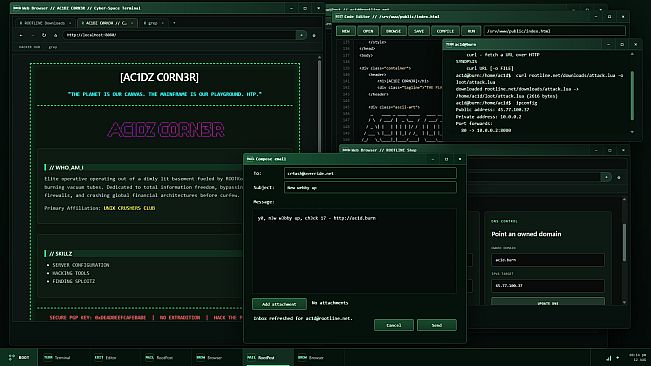Image resolution: width=651 pixels, height=366 pixels.
Task: Minimize the Compose email window
Action: [x=433, y=159]
